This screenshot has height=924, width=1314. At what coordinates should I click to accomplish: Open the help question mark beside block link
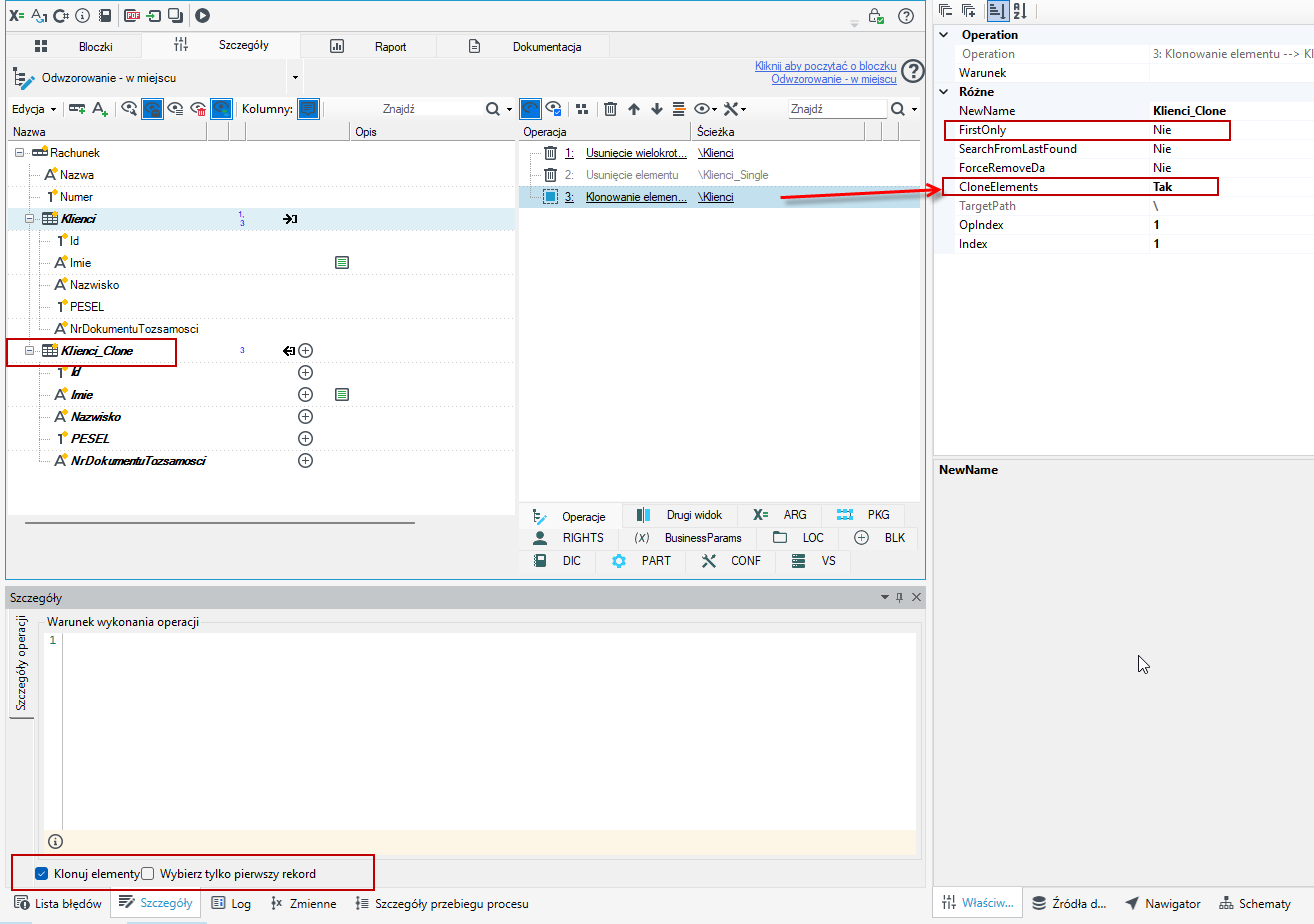click(x=912, y=71)
